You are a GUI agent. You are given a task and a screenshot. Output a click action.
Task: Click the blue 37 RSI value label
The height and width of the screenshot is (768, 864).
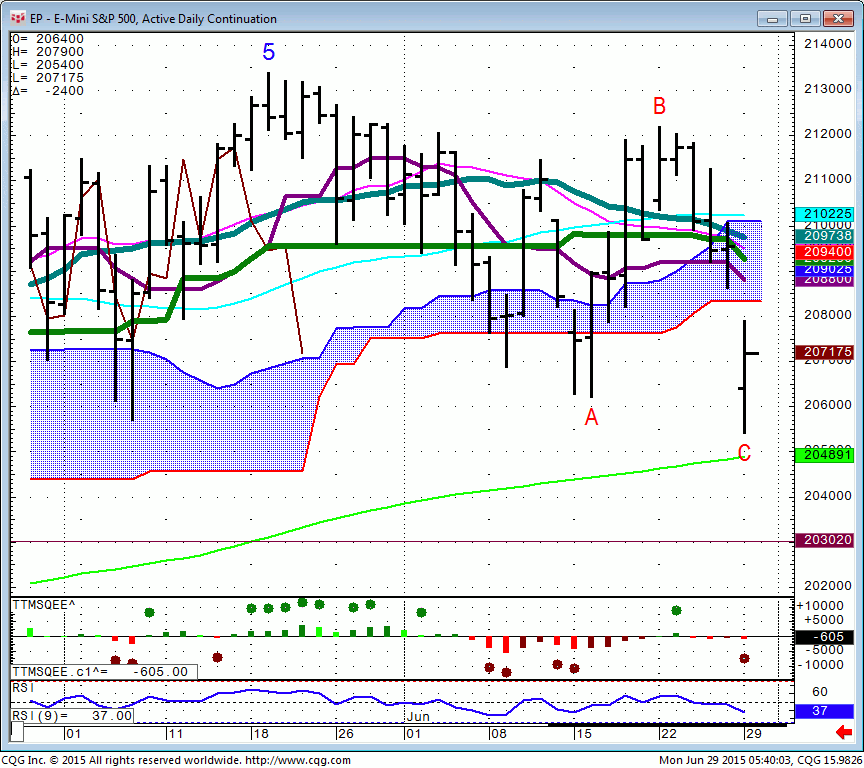[824, 711]
